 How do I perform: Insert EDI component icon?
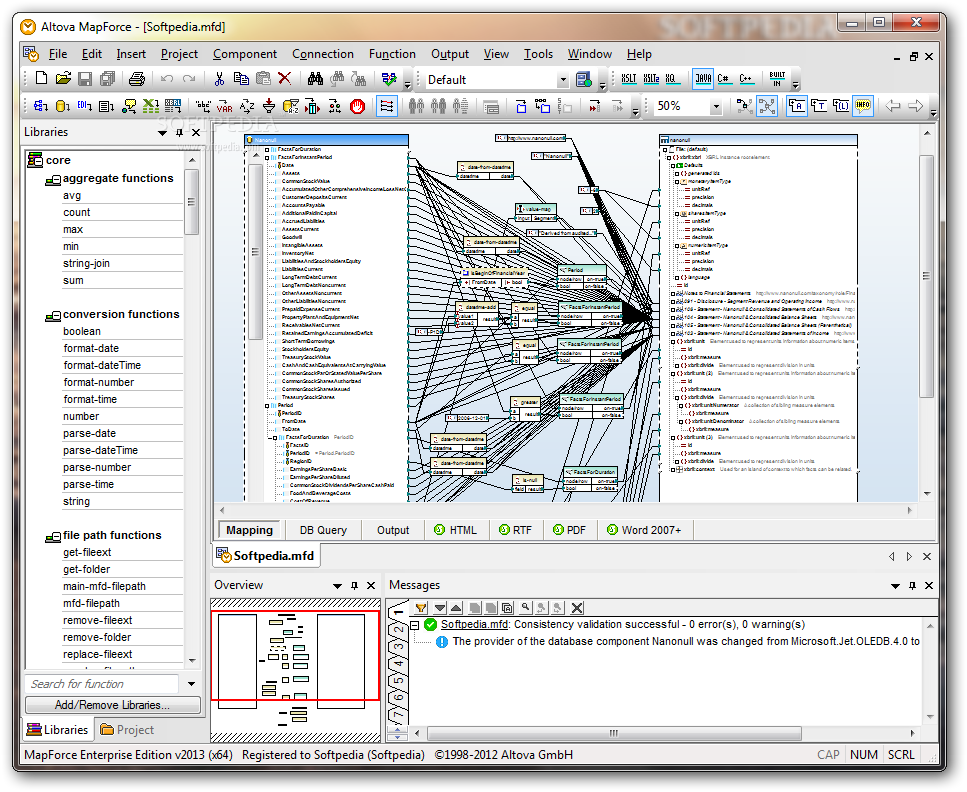pos(84,106)
